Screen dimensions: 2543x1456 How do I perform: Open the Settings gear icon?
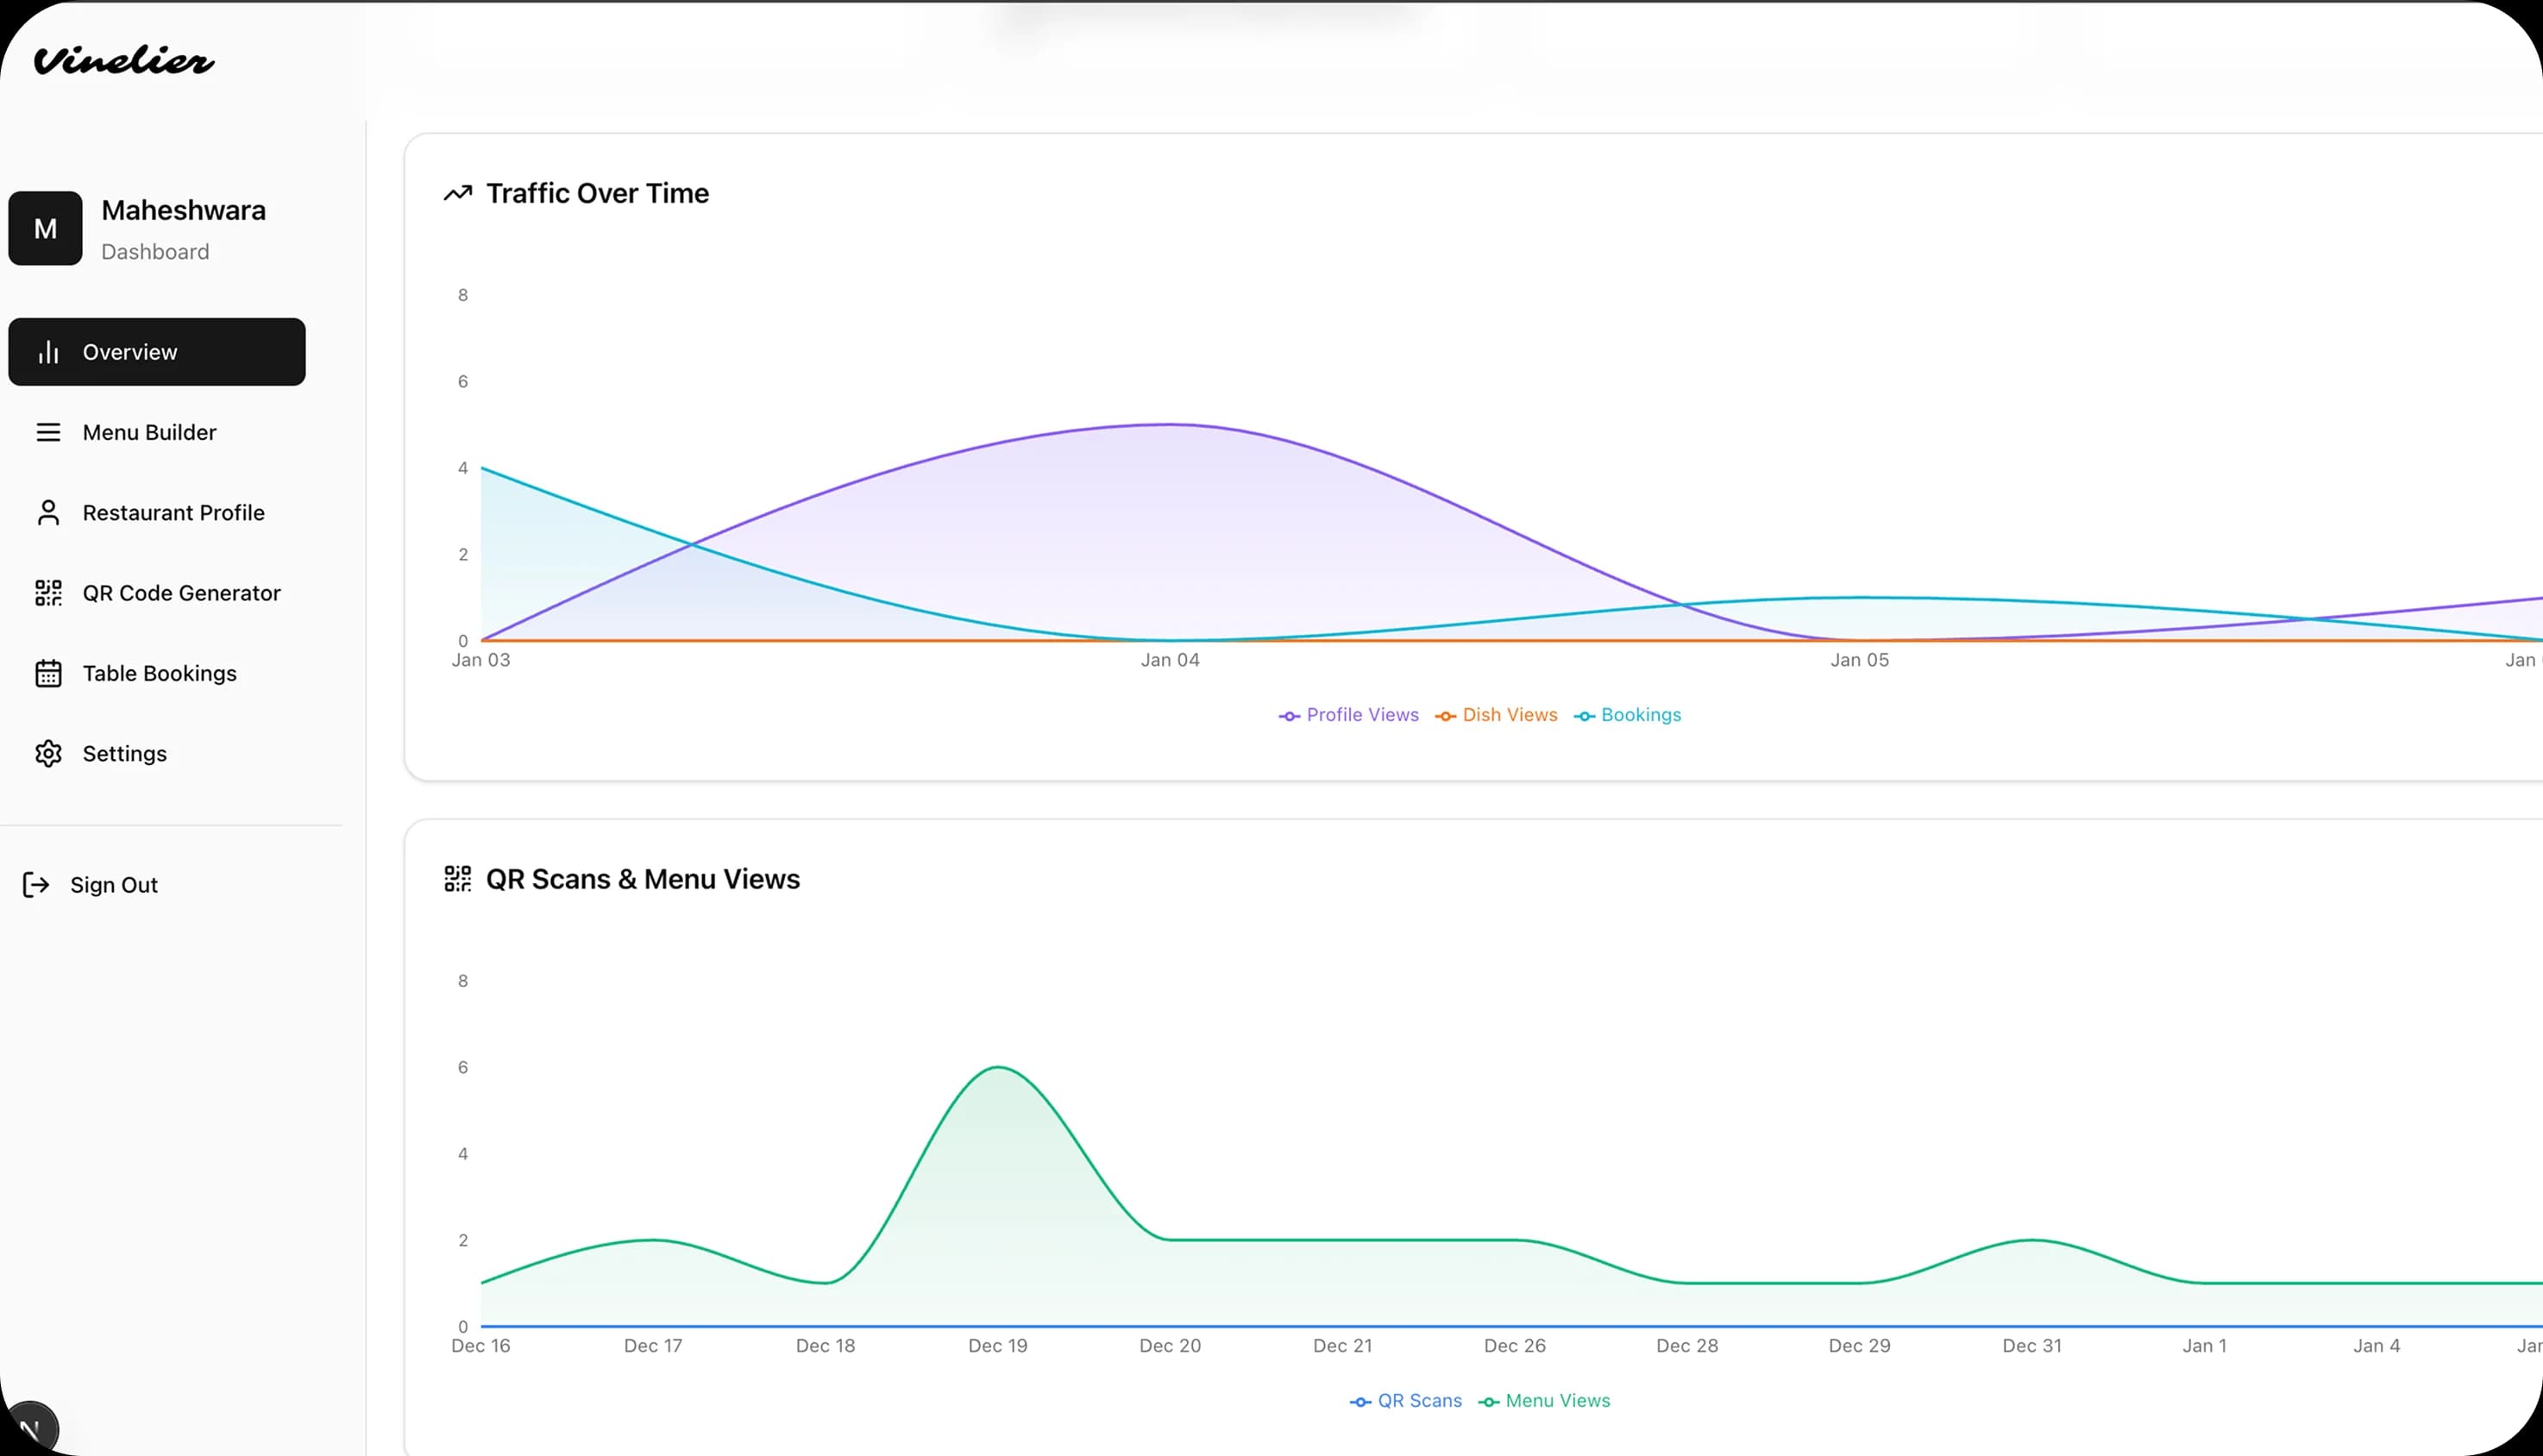coord(48,753)
